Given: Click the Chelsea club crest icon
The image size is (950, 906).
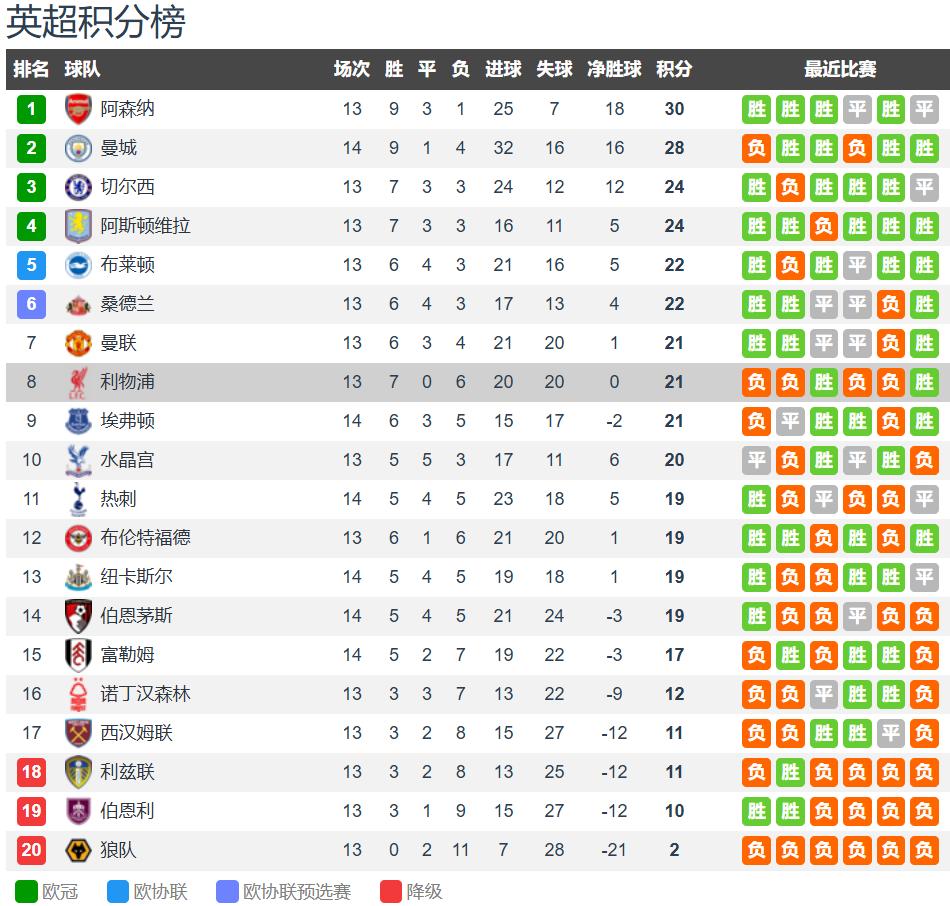Looking at the screenshot, I should coord(78,187).
